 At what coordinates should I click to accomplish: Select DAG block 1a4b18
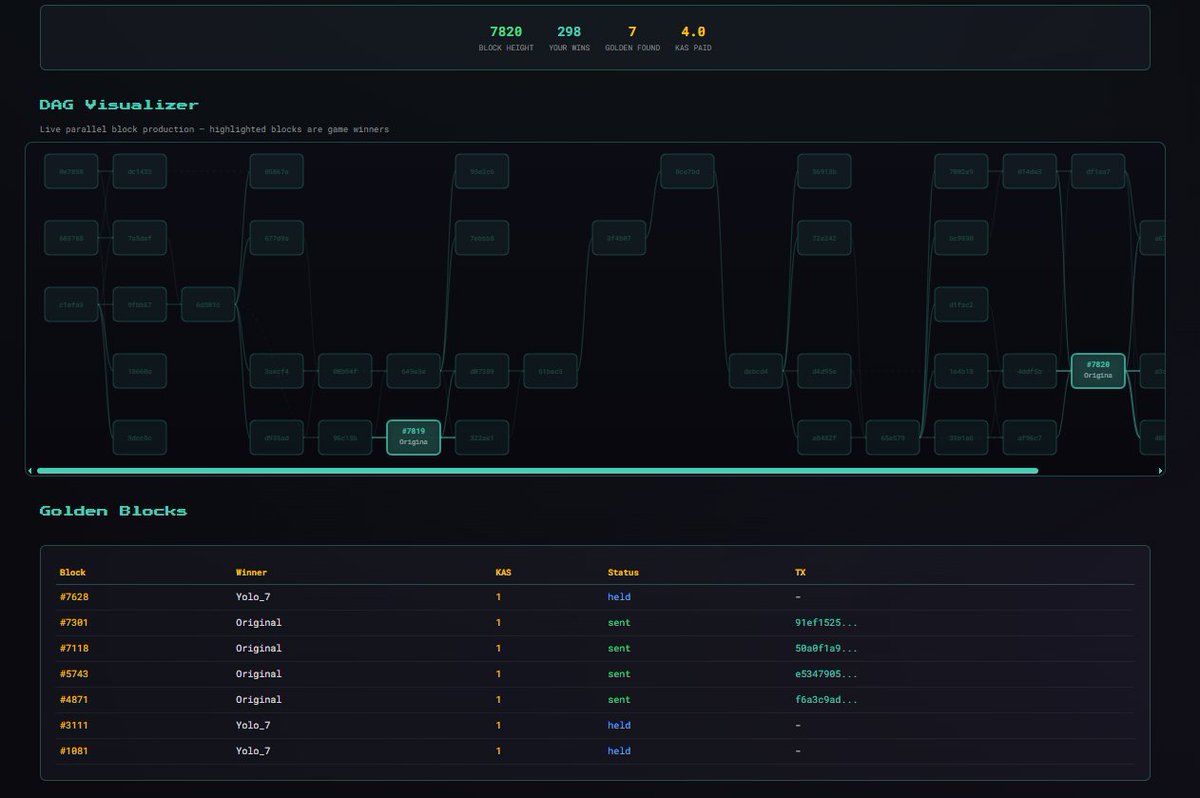click(x=961, y=370)
